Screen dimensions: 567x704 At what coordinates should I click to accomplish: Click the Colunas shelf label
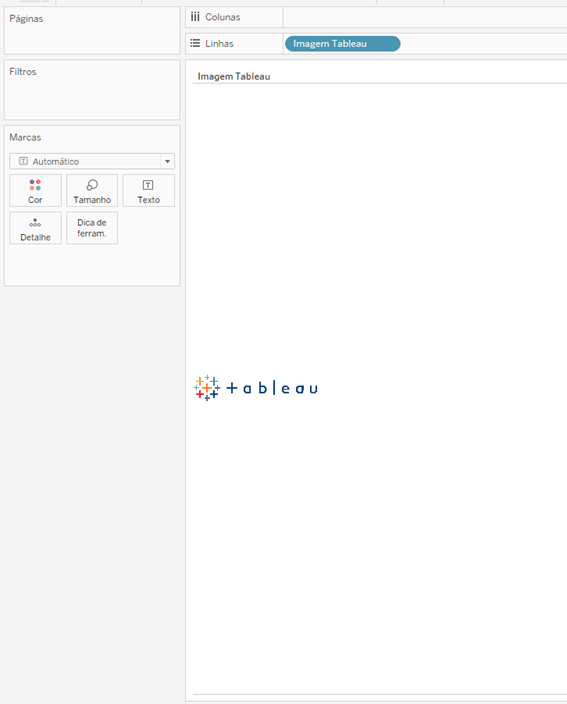point(223,17)
